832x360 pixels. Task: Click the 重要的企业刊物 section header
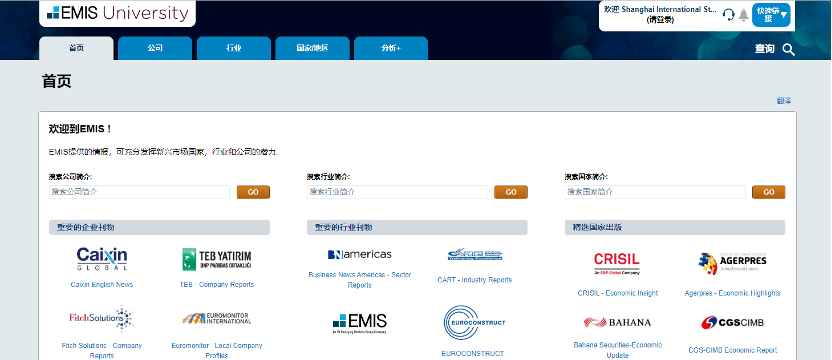point(159,227)
